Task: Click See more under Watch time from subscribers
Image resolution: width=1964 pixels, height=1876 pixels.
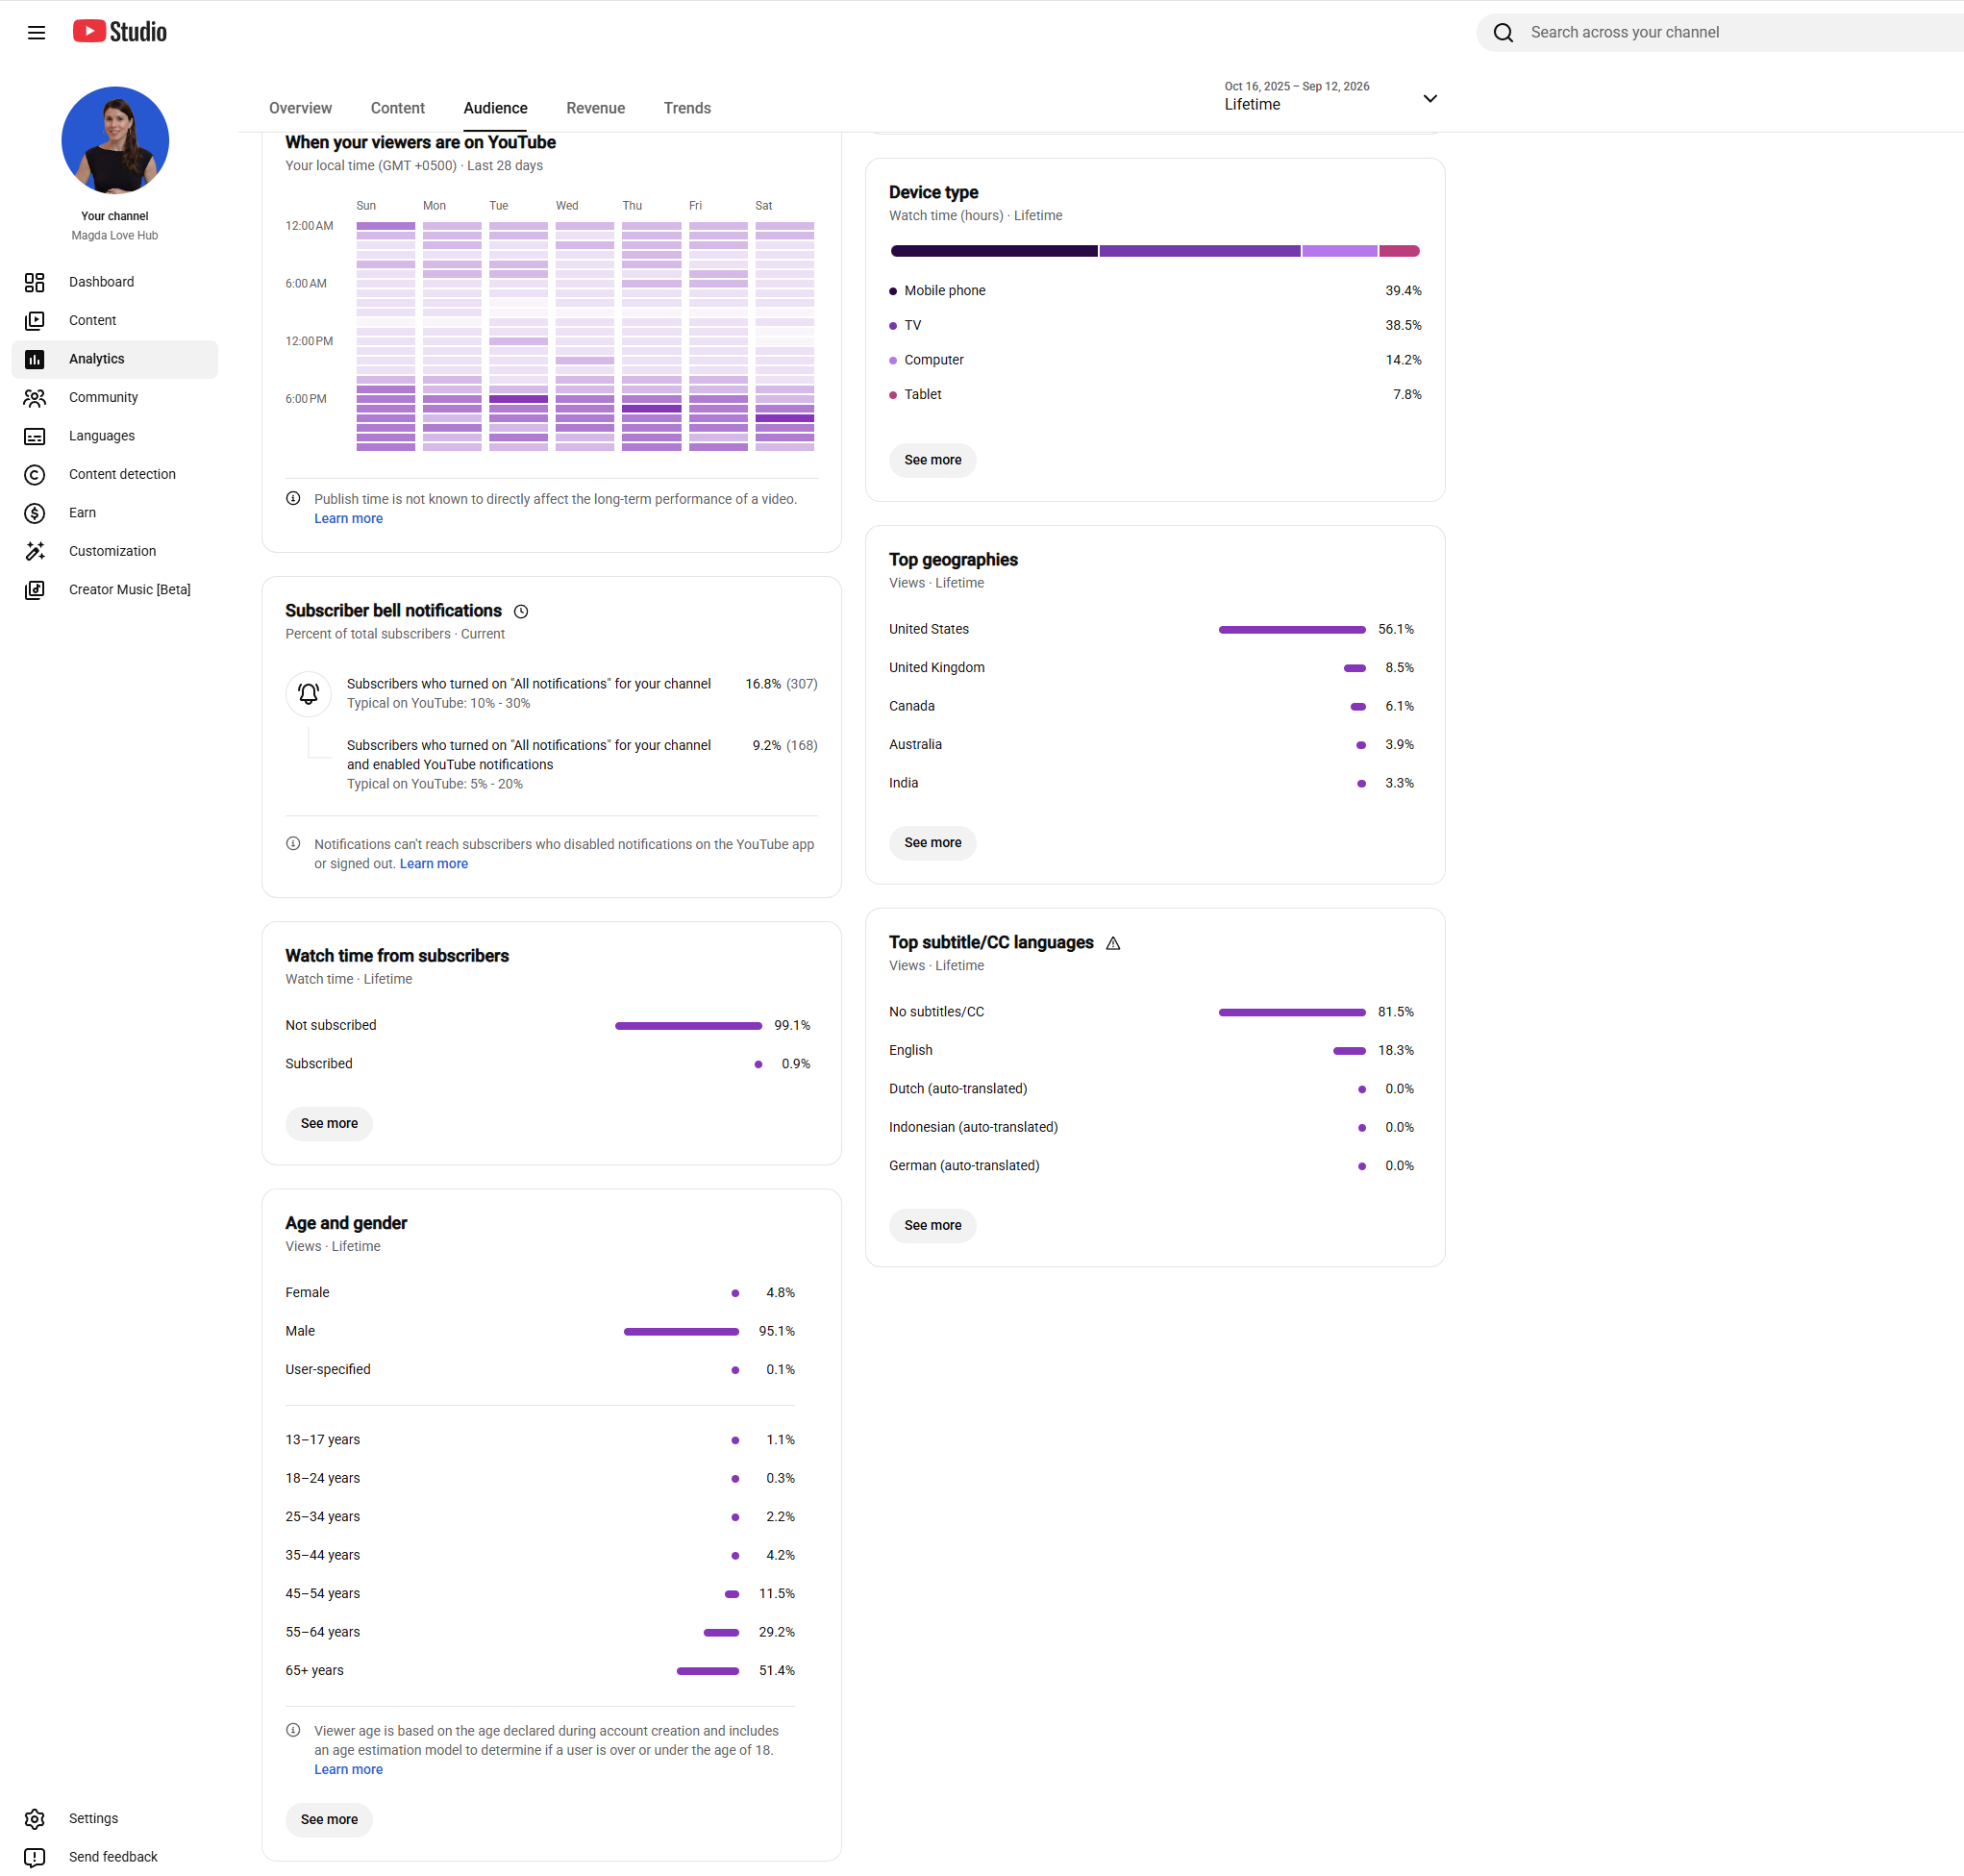Action: point(329,1123)
